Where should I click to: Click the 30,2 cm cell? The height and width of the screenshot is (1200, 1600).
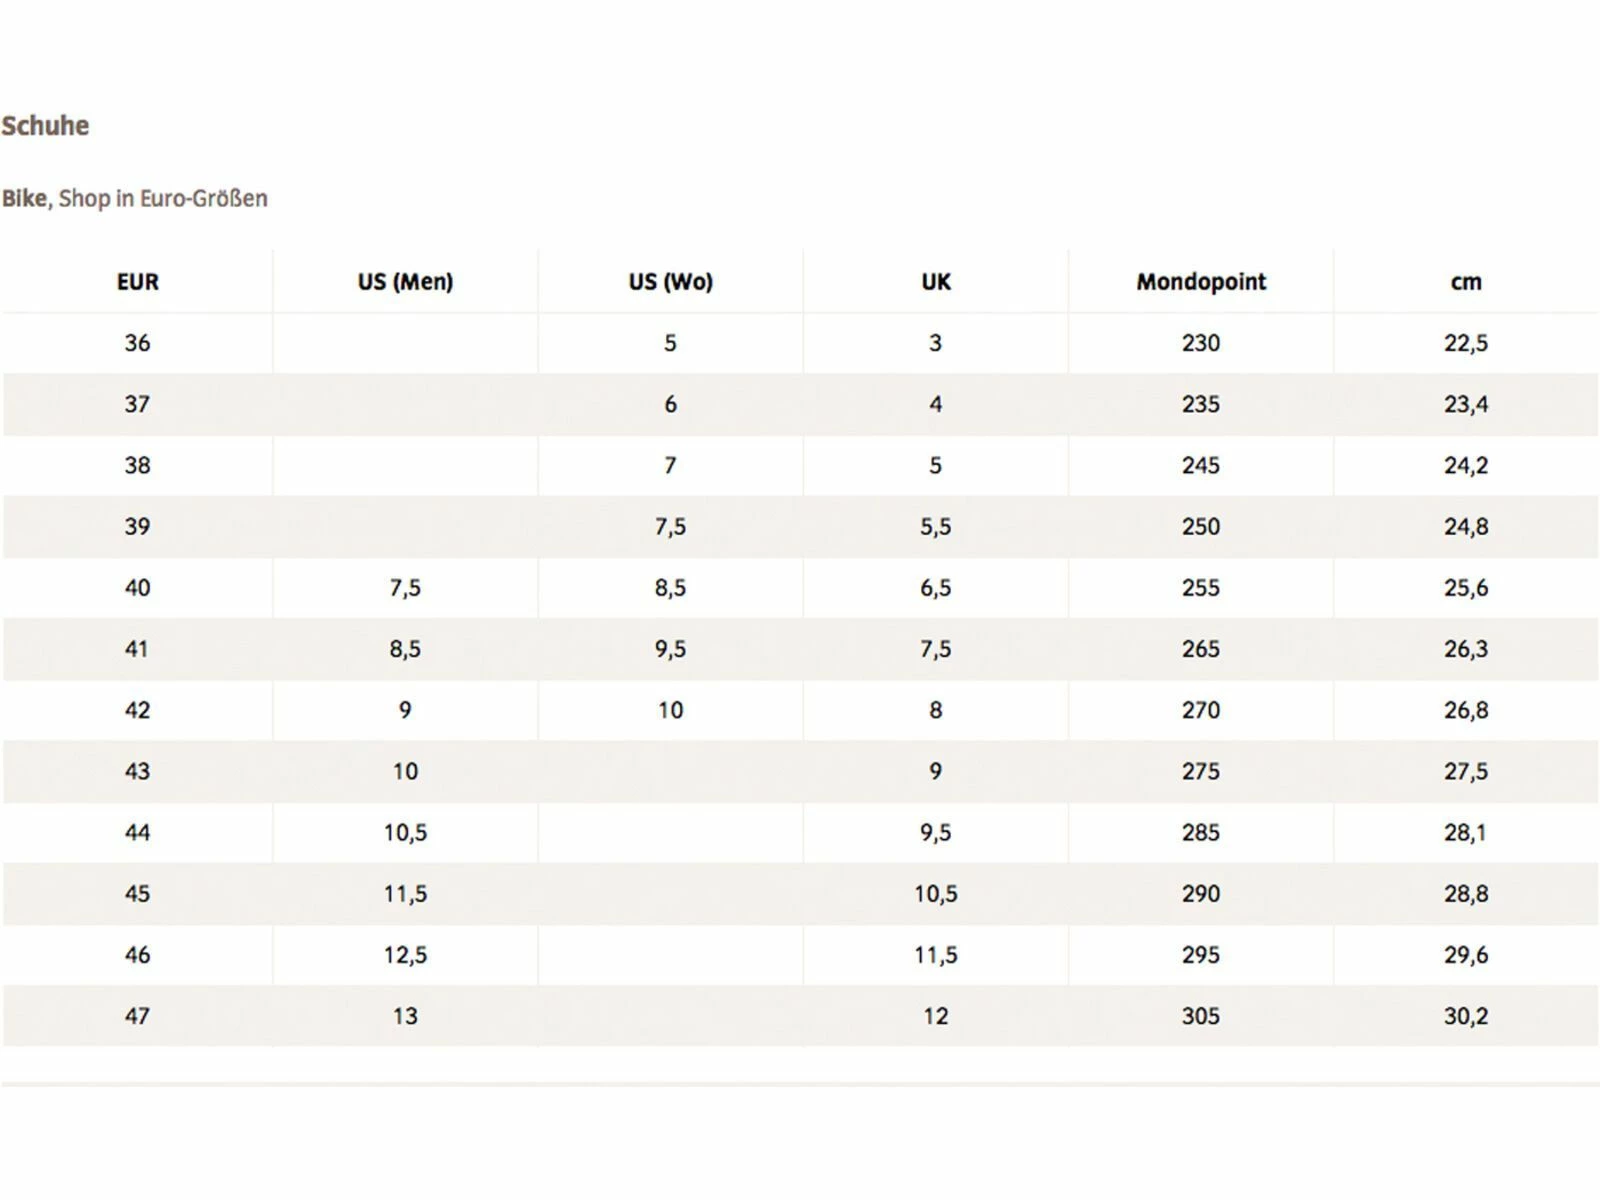pos(1466,1016)
